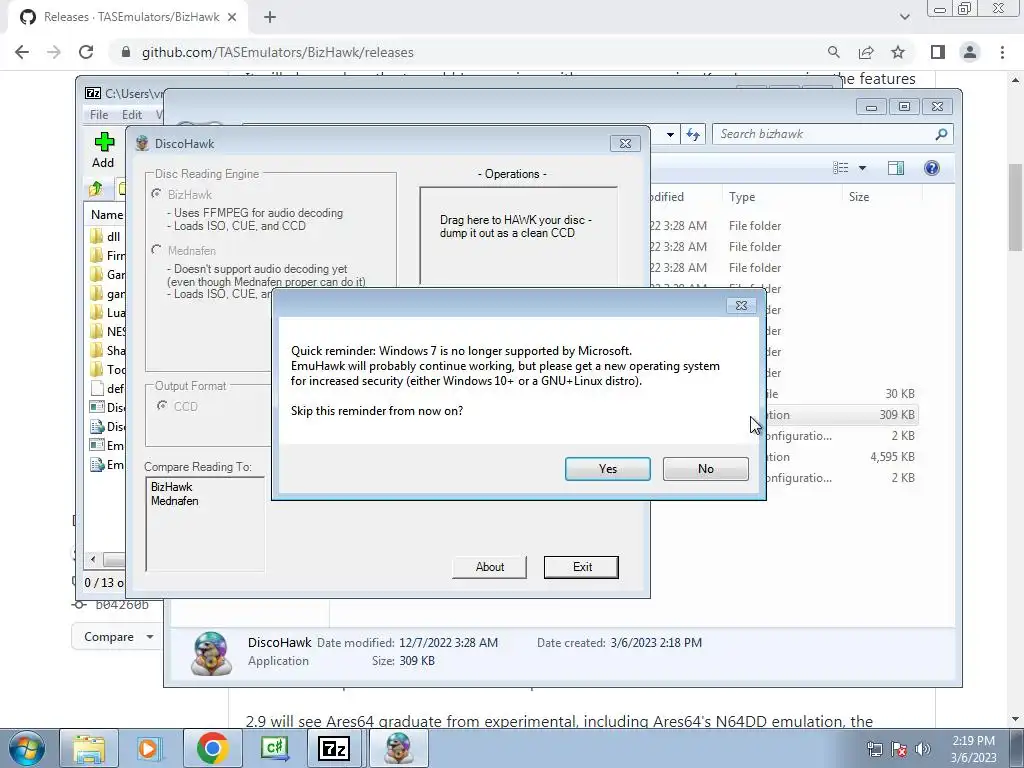Open the Chrome profile avatar

(x=970, y=52)
